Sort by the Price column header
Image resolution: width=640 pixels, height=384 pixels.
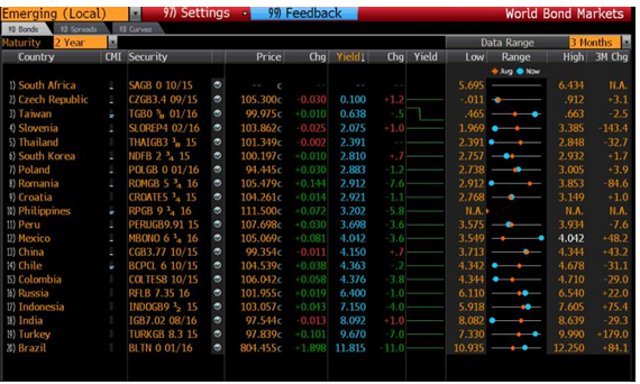click(x=268, y=57)
